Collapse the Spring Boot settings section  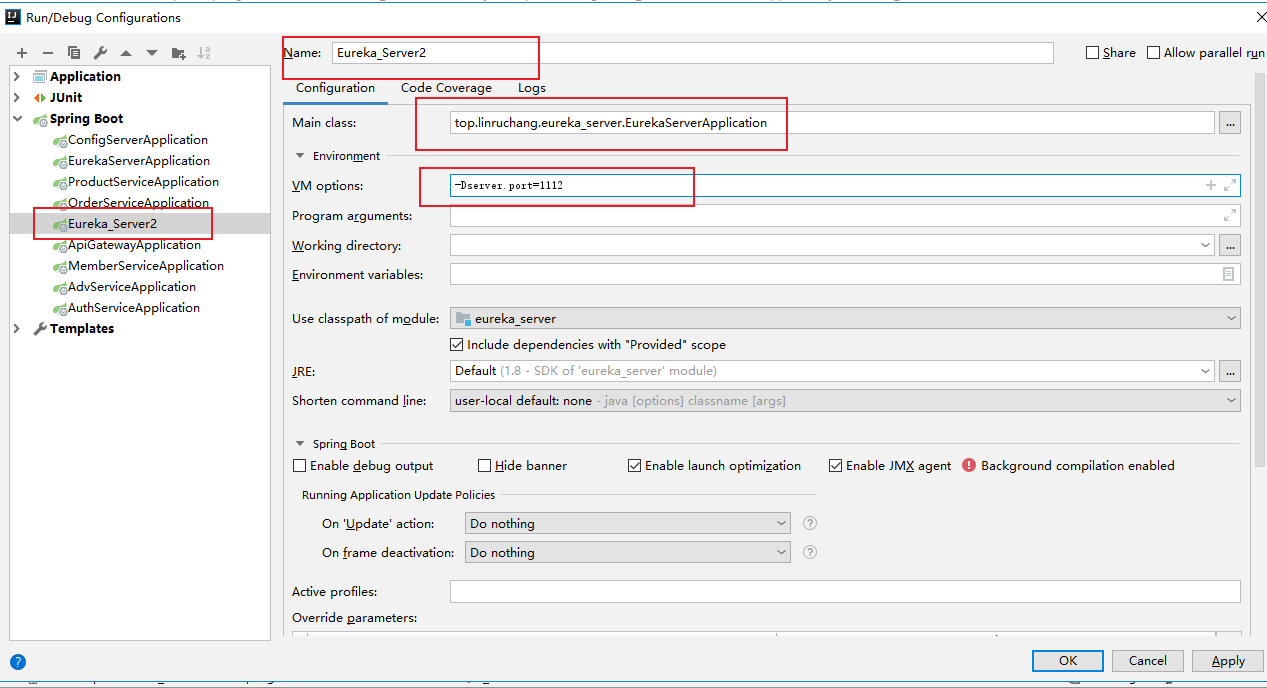tap(299, 444)
